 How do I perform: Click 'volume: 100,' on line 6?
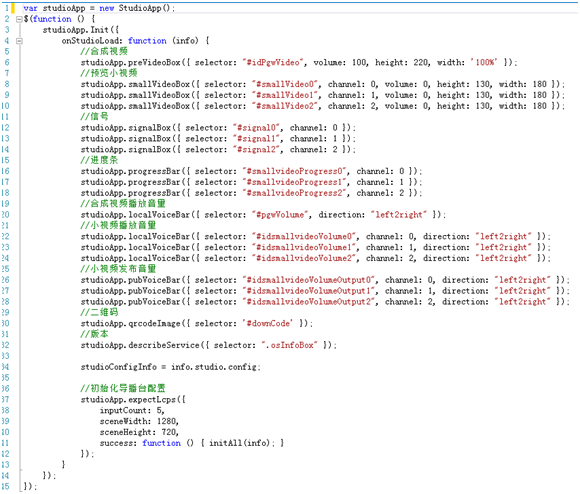pyautogui.click(x=341, y=62)
